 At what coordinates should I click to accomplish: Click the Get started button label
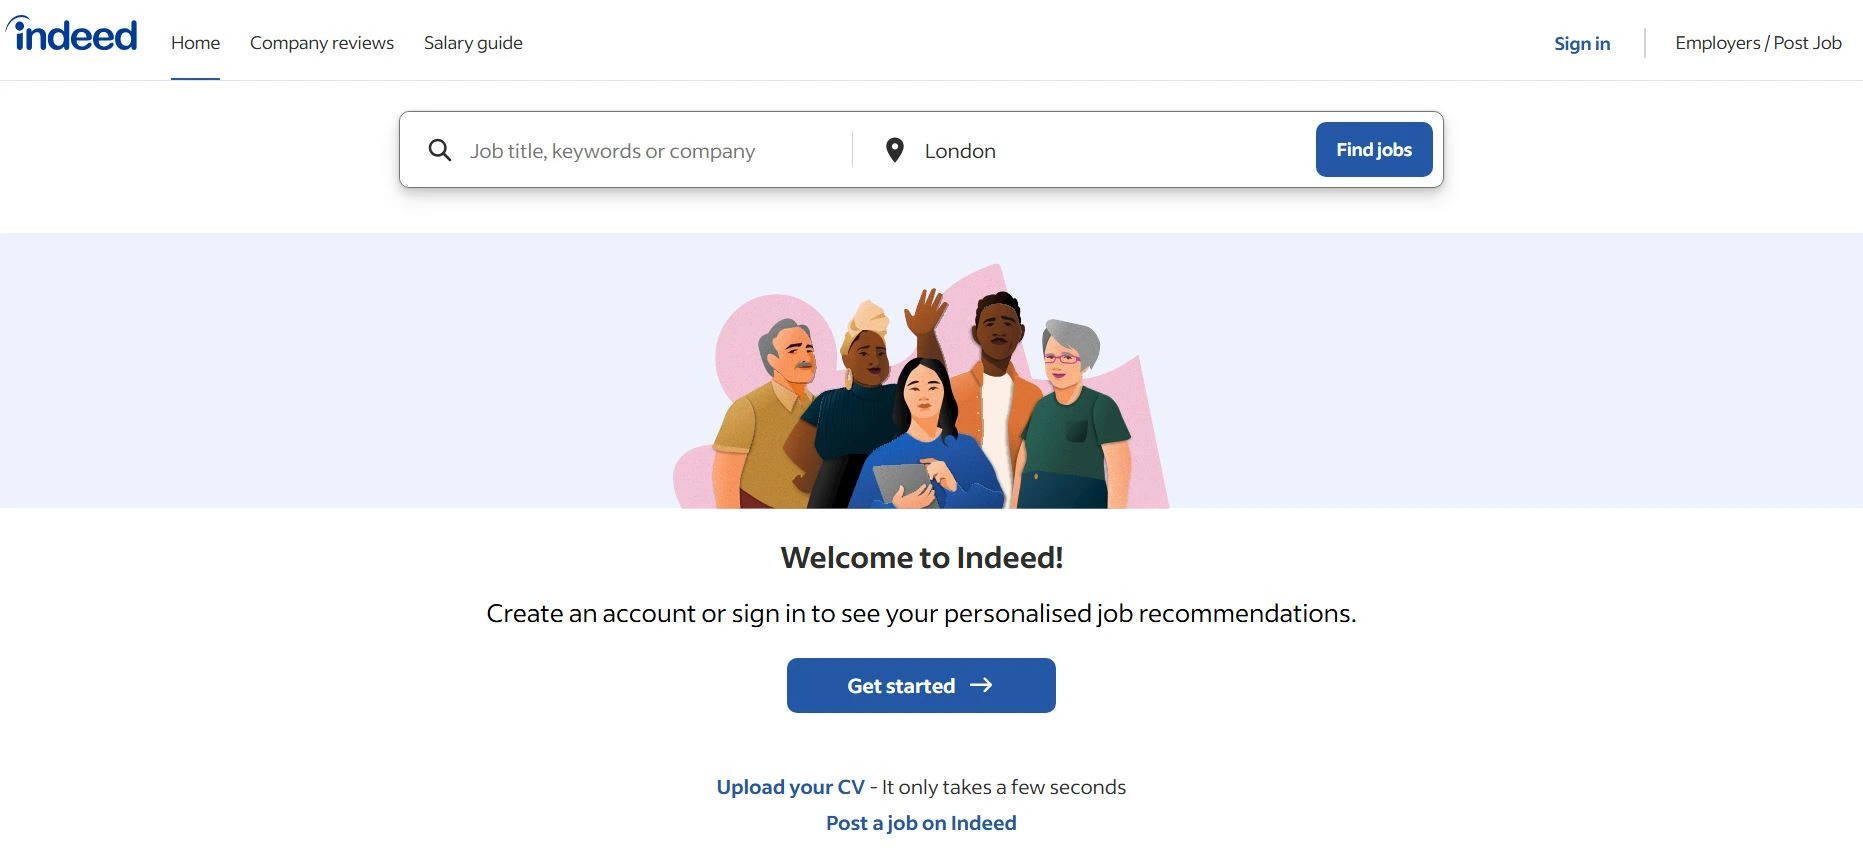[900, 686]
